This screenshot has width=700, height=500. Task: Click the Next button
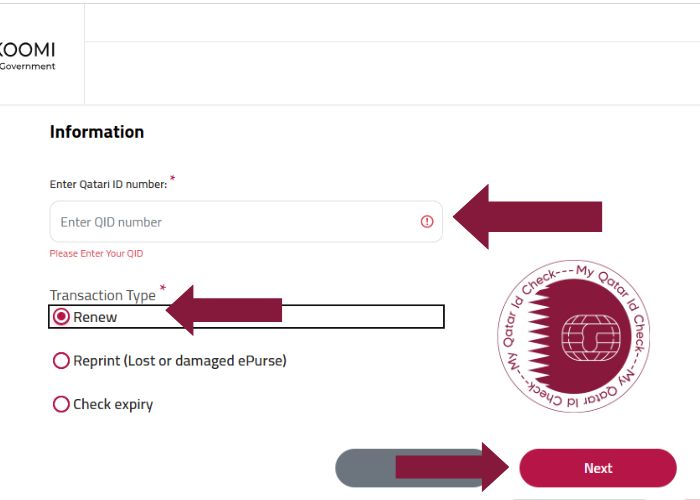(598, 468)
